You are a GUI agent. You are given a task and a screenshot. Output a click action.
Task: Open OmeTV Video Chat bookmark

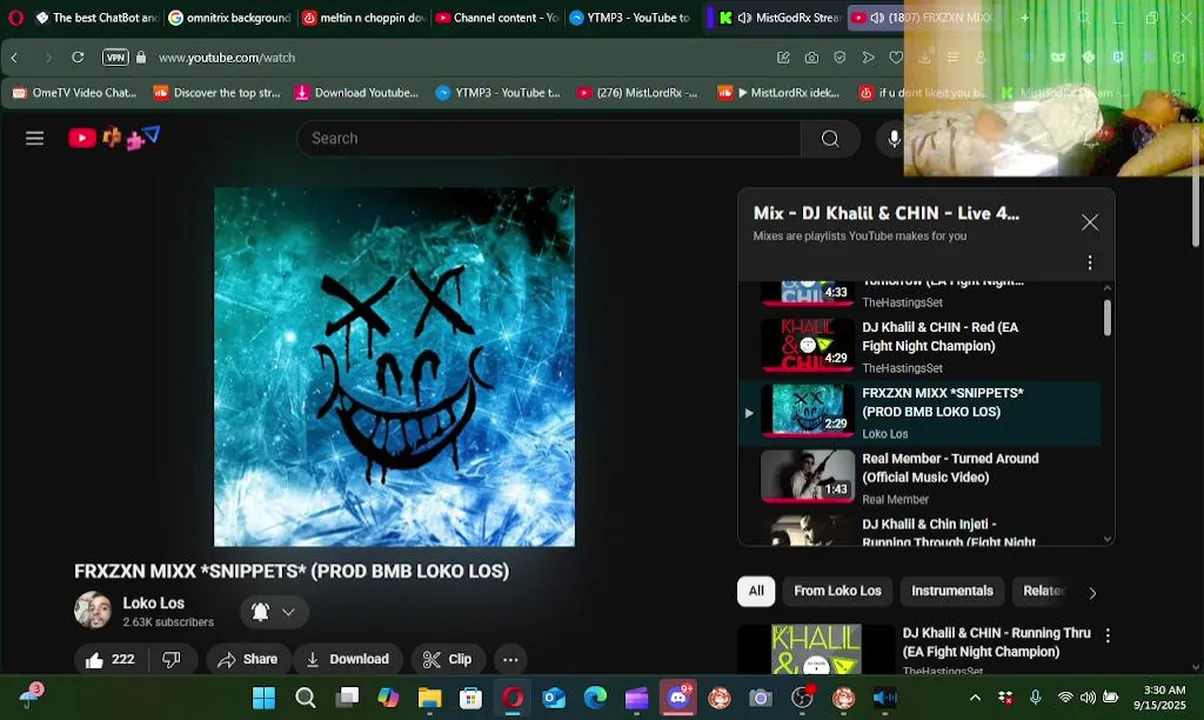[74, 92]
